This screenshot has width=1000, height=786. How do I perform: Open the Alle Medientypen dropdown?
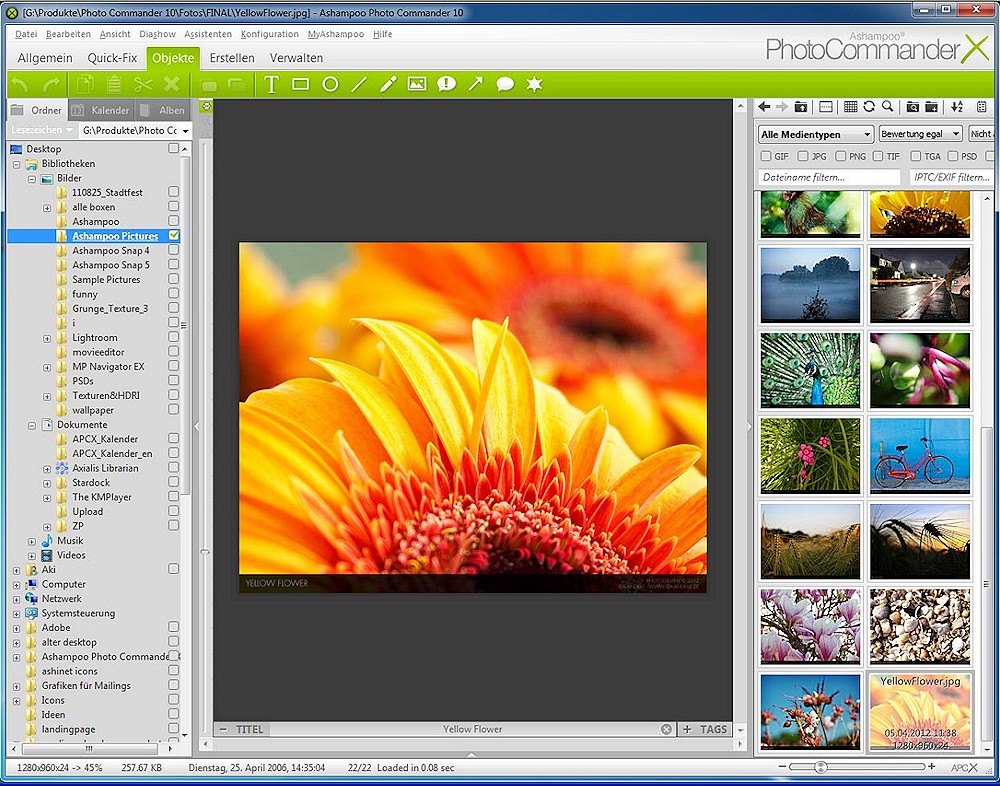[815, 134]
